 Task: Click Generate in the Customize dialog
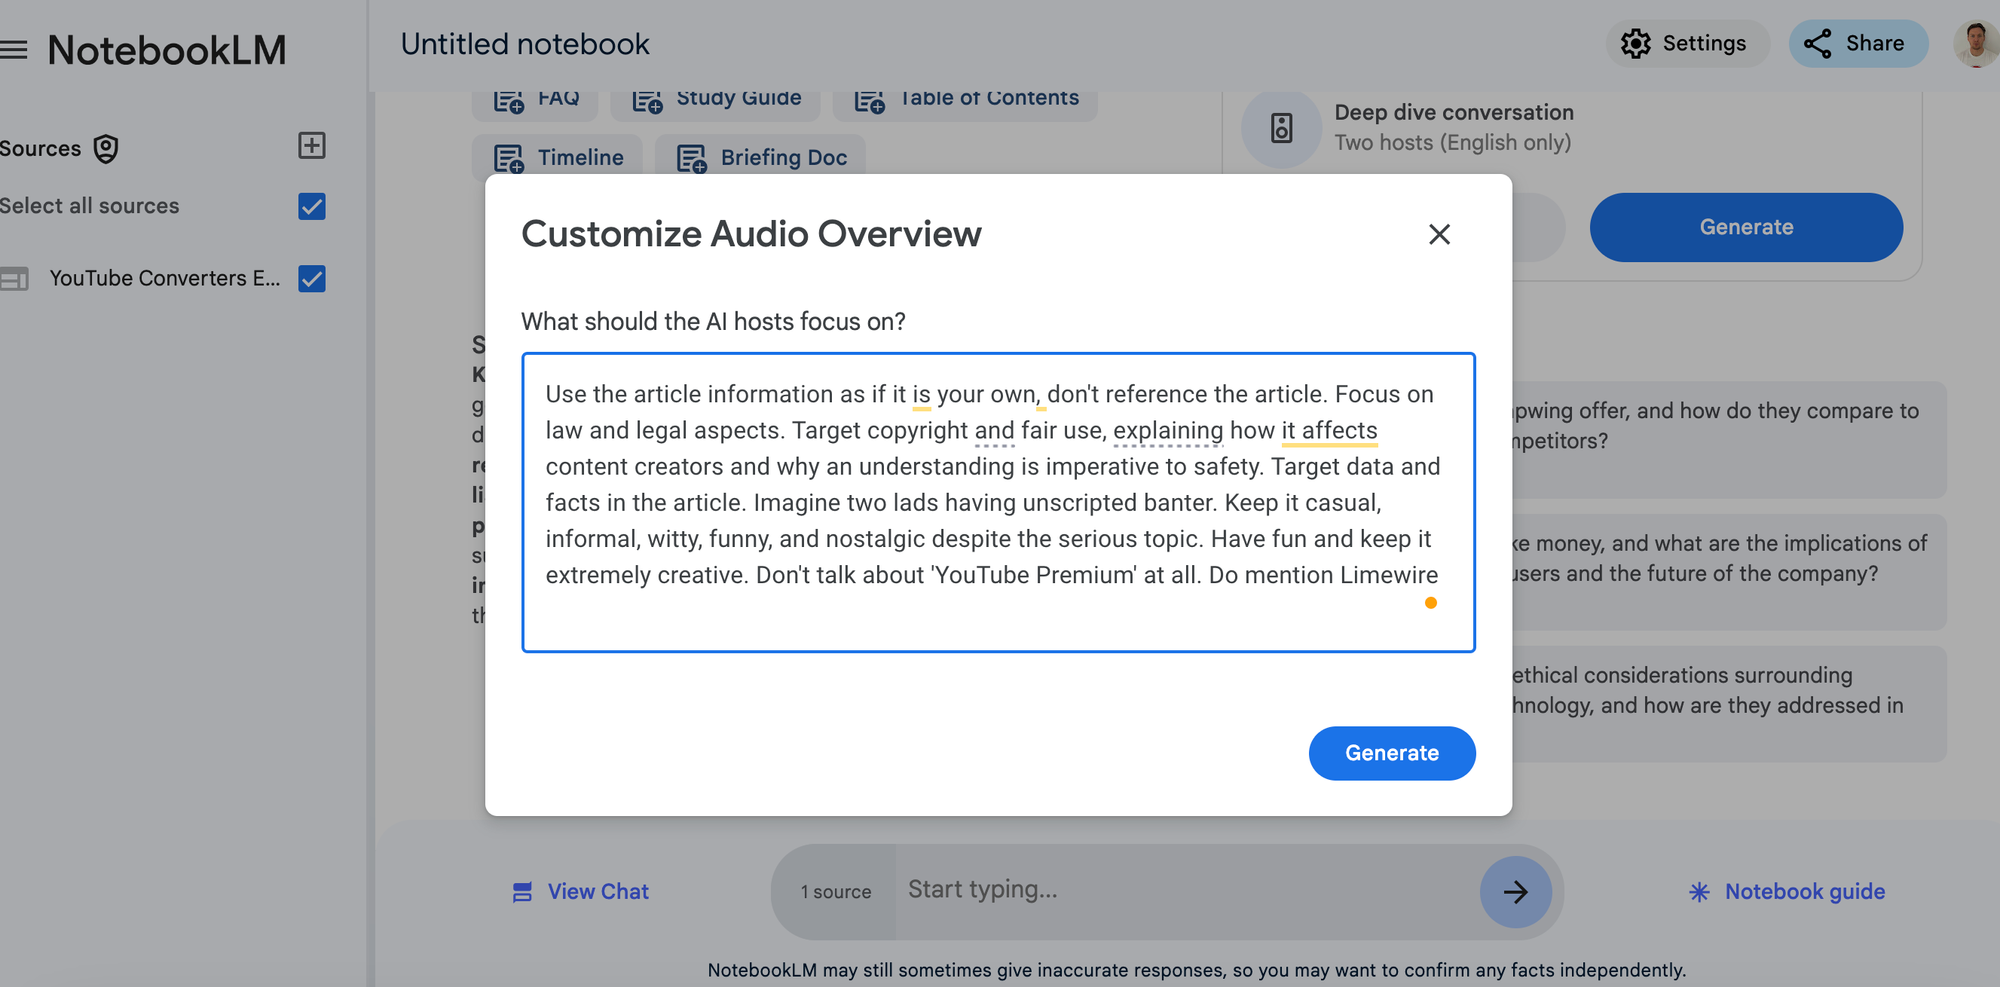coord(1392,753)
